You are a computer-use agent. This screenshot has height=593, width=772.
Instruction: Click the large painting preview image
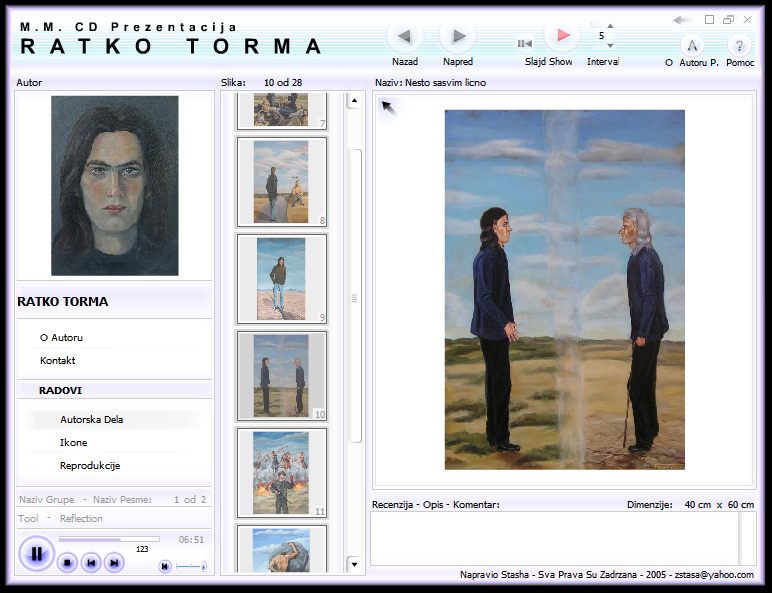coord(564,290)
